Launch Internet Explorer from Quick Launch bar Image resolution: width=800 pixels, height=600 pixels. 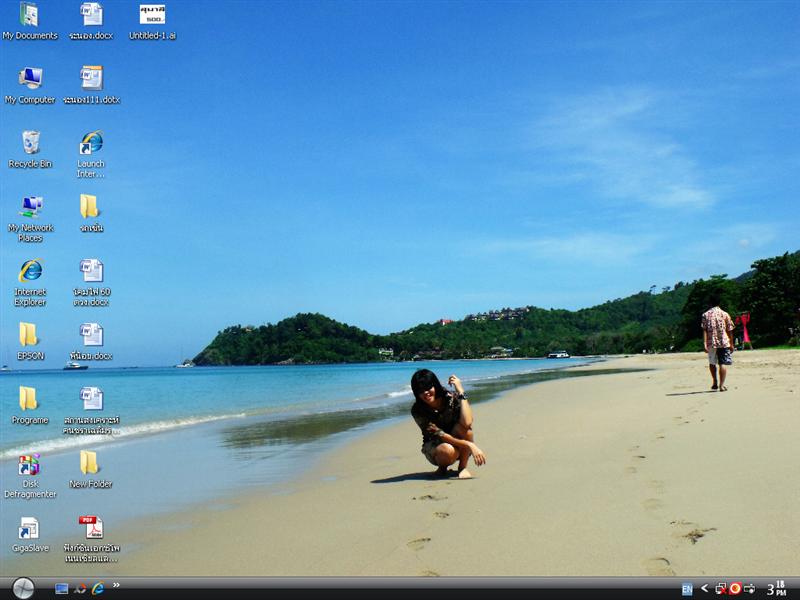(98, 589)
